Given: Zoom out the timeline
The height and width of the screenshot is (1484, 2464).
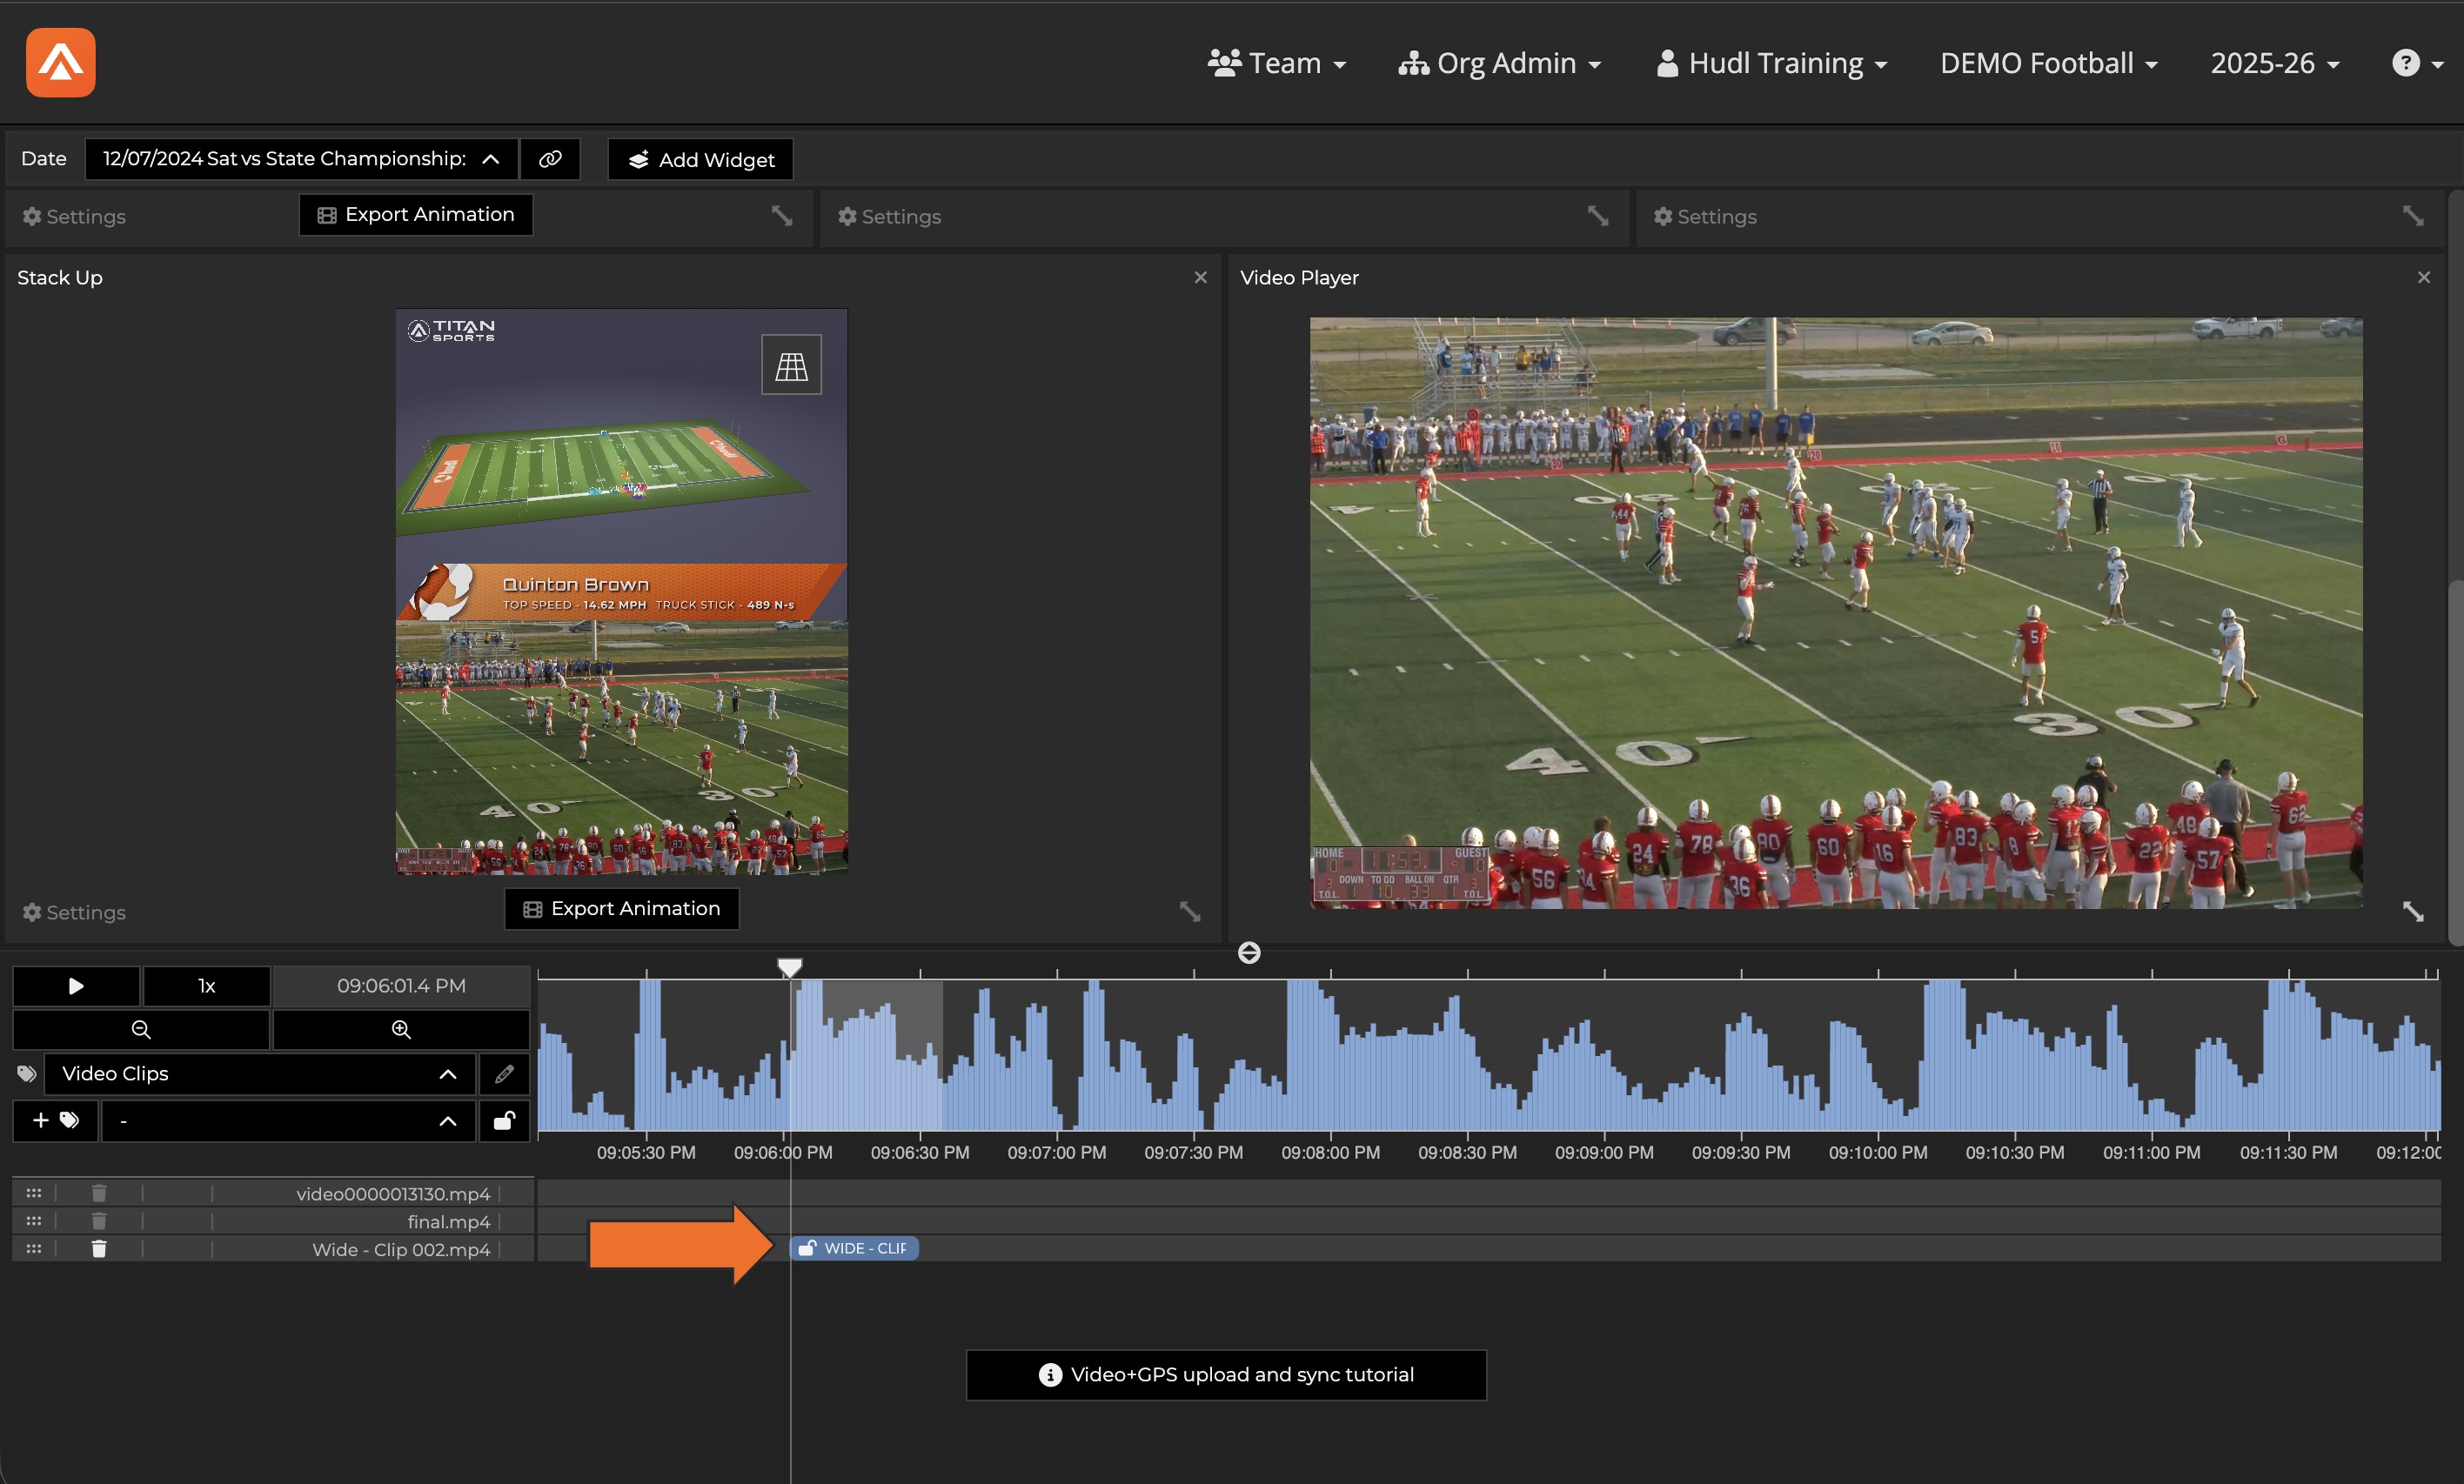Looking at the screenshot, I should click(x=141, y=1029).
